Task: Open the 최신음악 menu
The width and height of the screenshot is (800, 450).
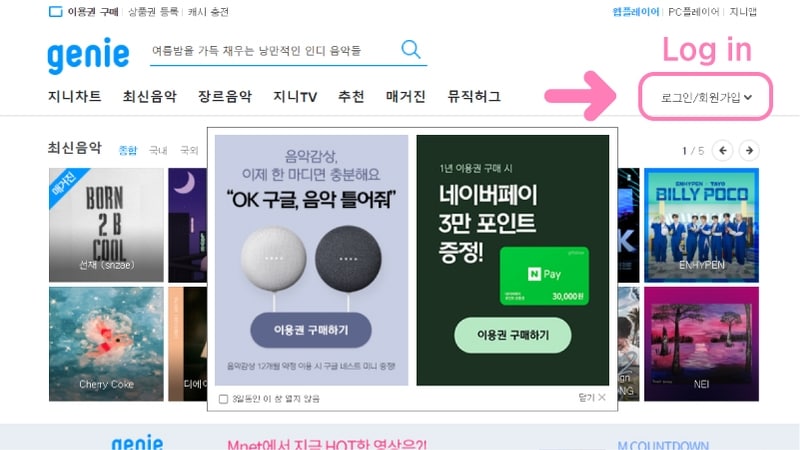Action: [x=149, y=96]
